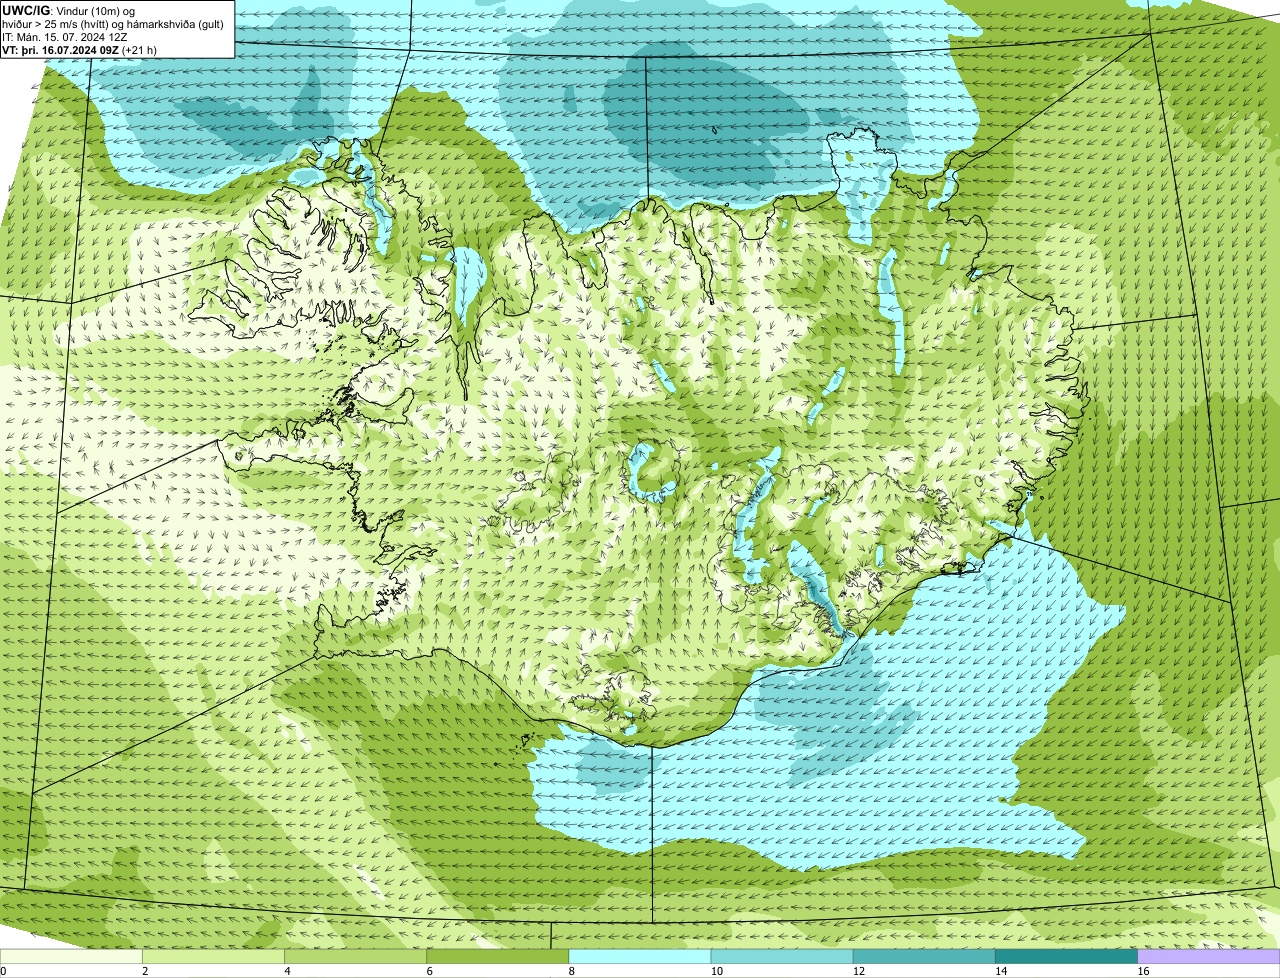Viewport: 1280px width, 978px height.
Task: Select the 14–16 m/s dark teal scale swatch
Action: tap(1066, 957)
